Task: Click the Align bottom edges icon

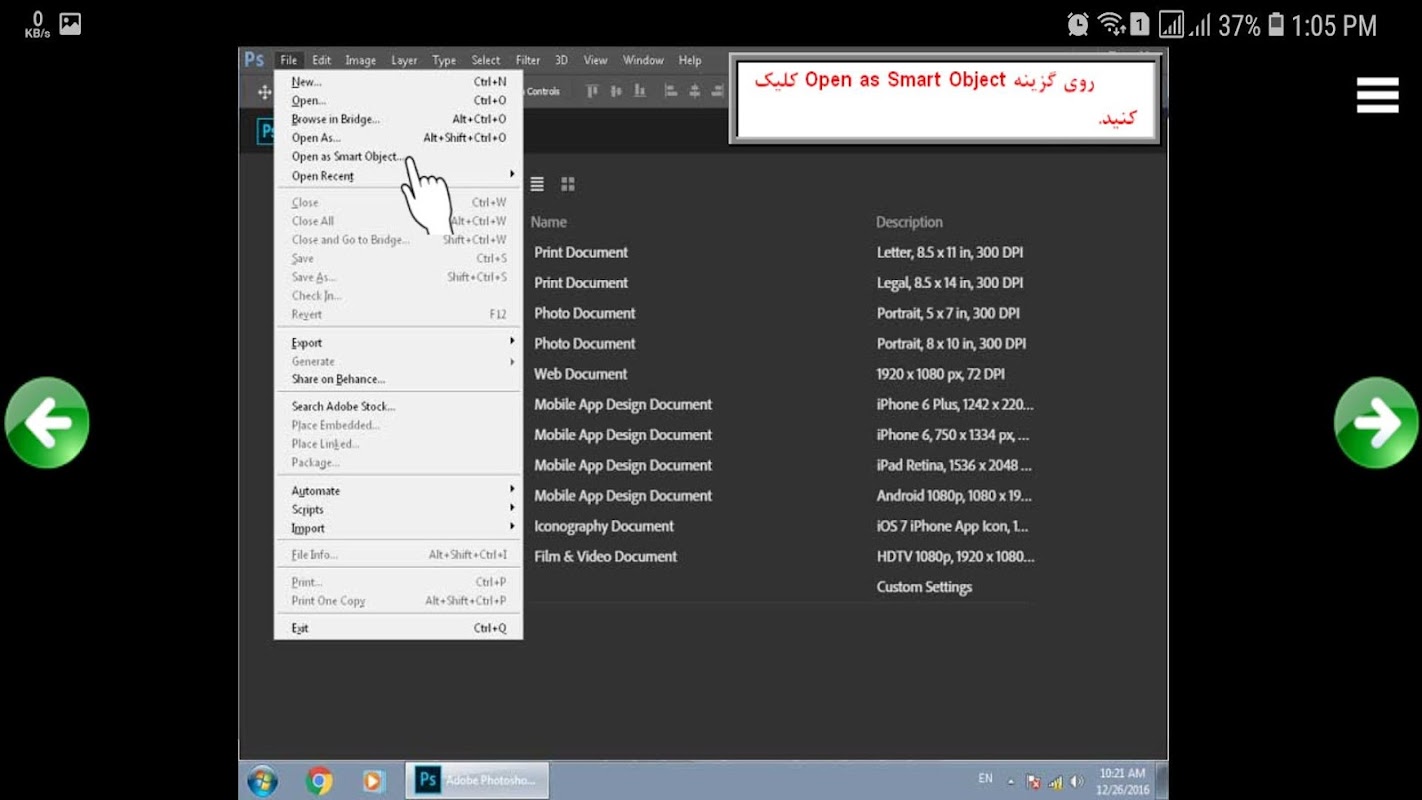Action: [x=640, y=91]
